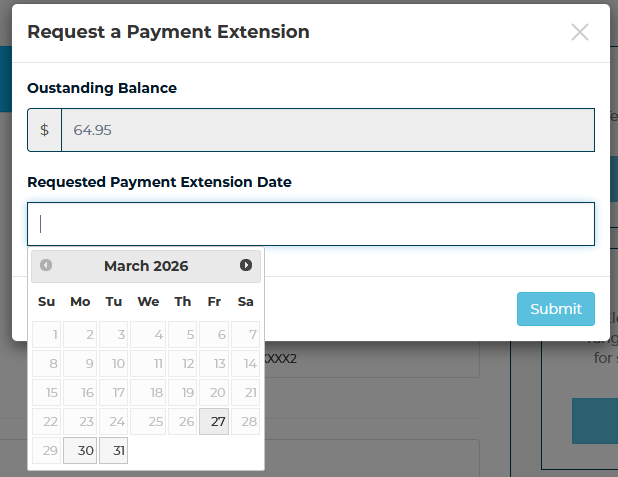Click the Requested Payment Extension Date field

(311, 224)
